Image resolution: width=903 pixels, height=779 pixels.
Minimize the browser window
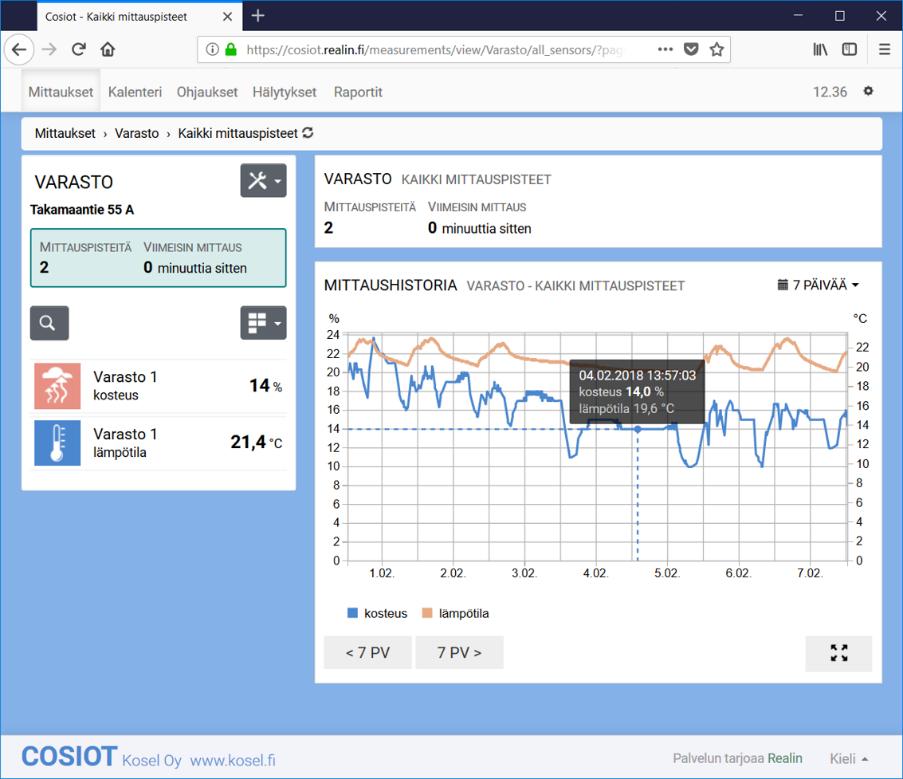click(x=798, y=16)
